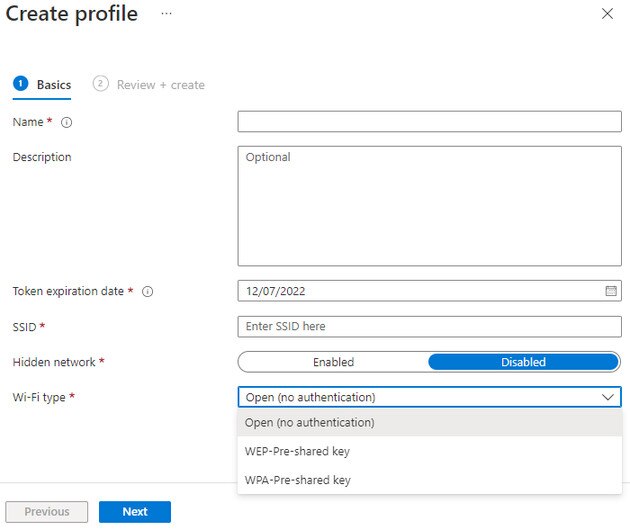Focus the Name text field
630x530 pixels.
[x=429, y=122]
